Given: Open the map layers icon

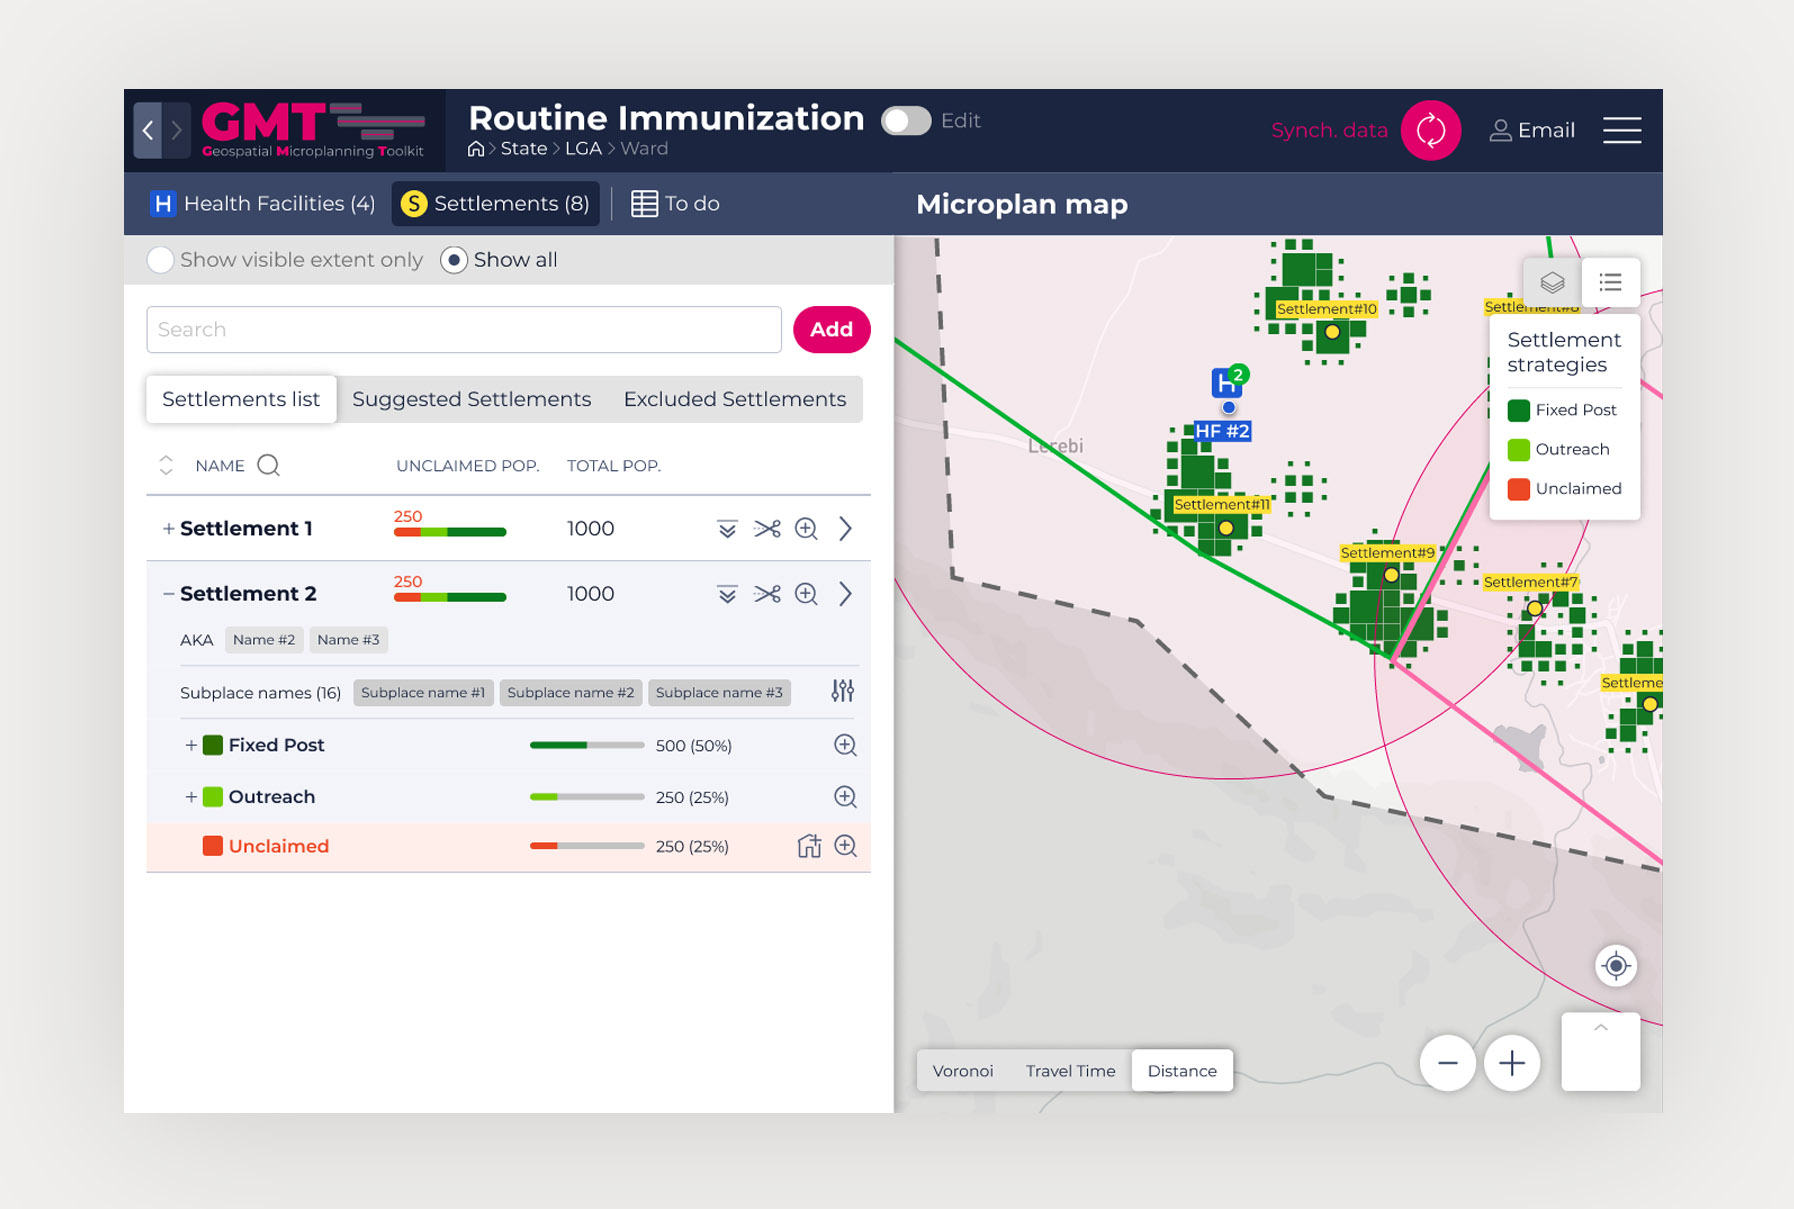Looking at the screenshot, I should click(x=1552, y=283).
